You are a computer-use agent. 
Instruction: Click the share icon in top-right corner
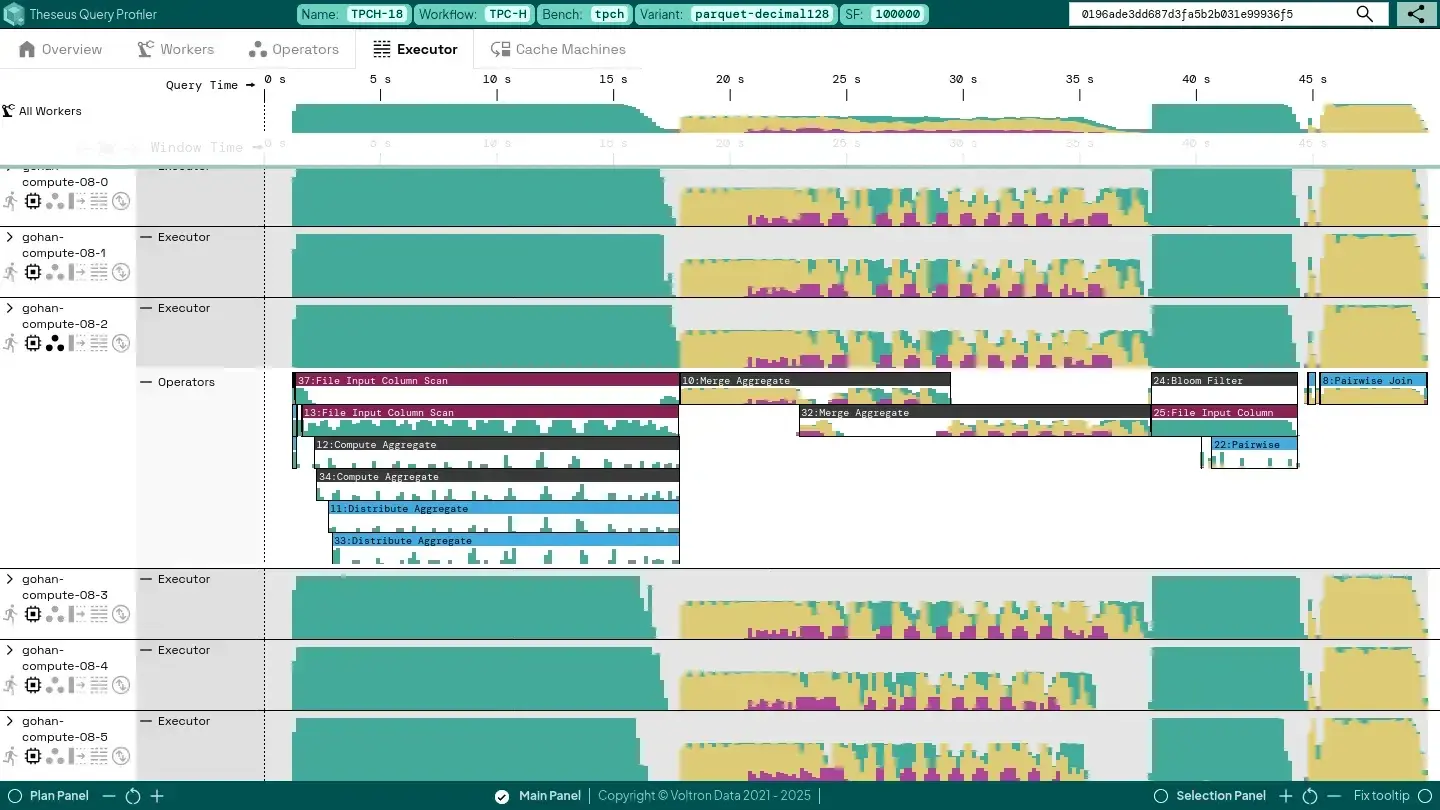tap(1415, 14)
